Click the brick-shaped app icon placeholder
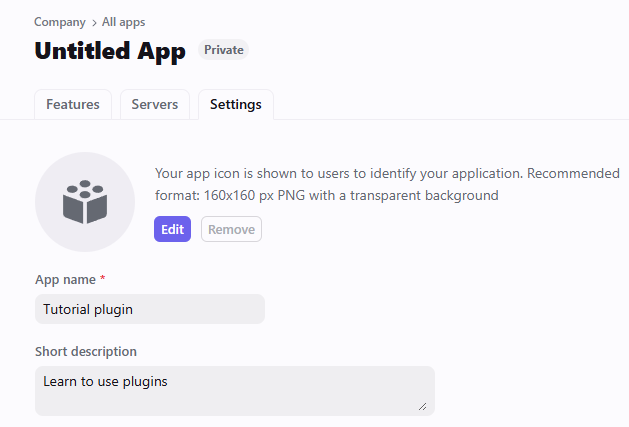This screenshot has height=427, width=629. [x=85, y=202]
